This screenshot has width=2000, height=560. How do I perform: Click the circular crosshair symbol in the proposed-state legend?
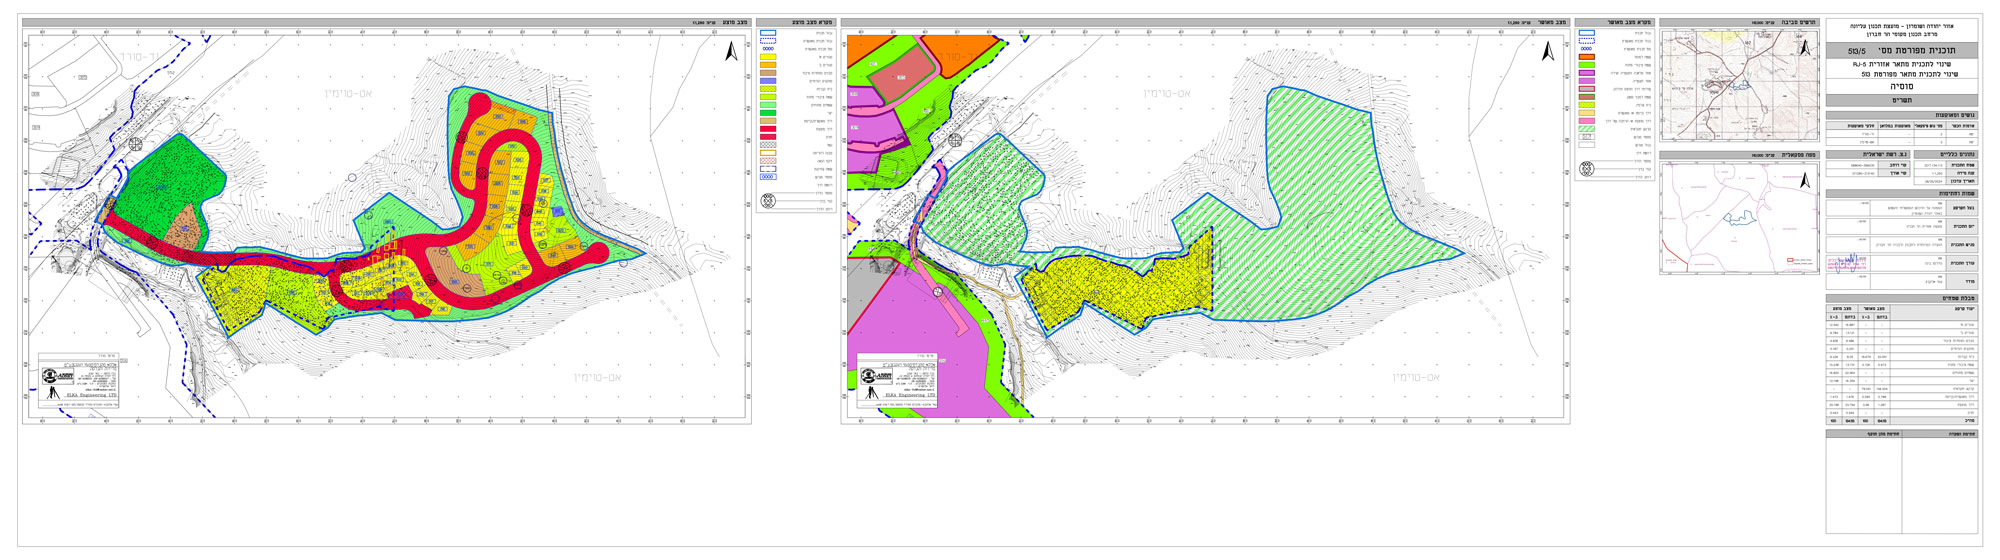tap(768, 201)
